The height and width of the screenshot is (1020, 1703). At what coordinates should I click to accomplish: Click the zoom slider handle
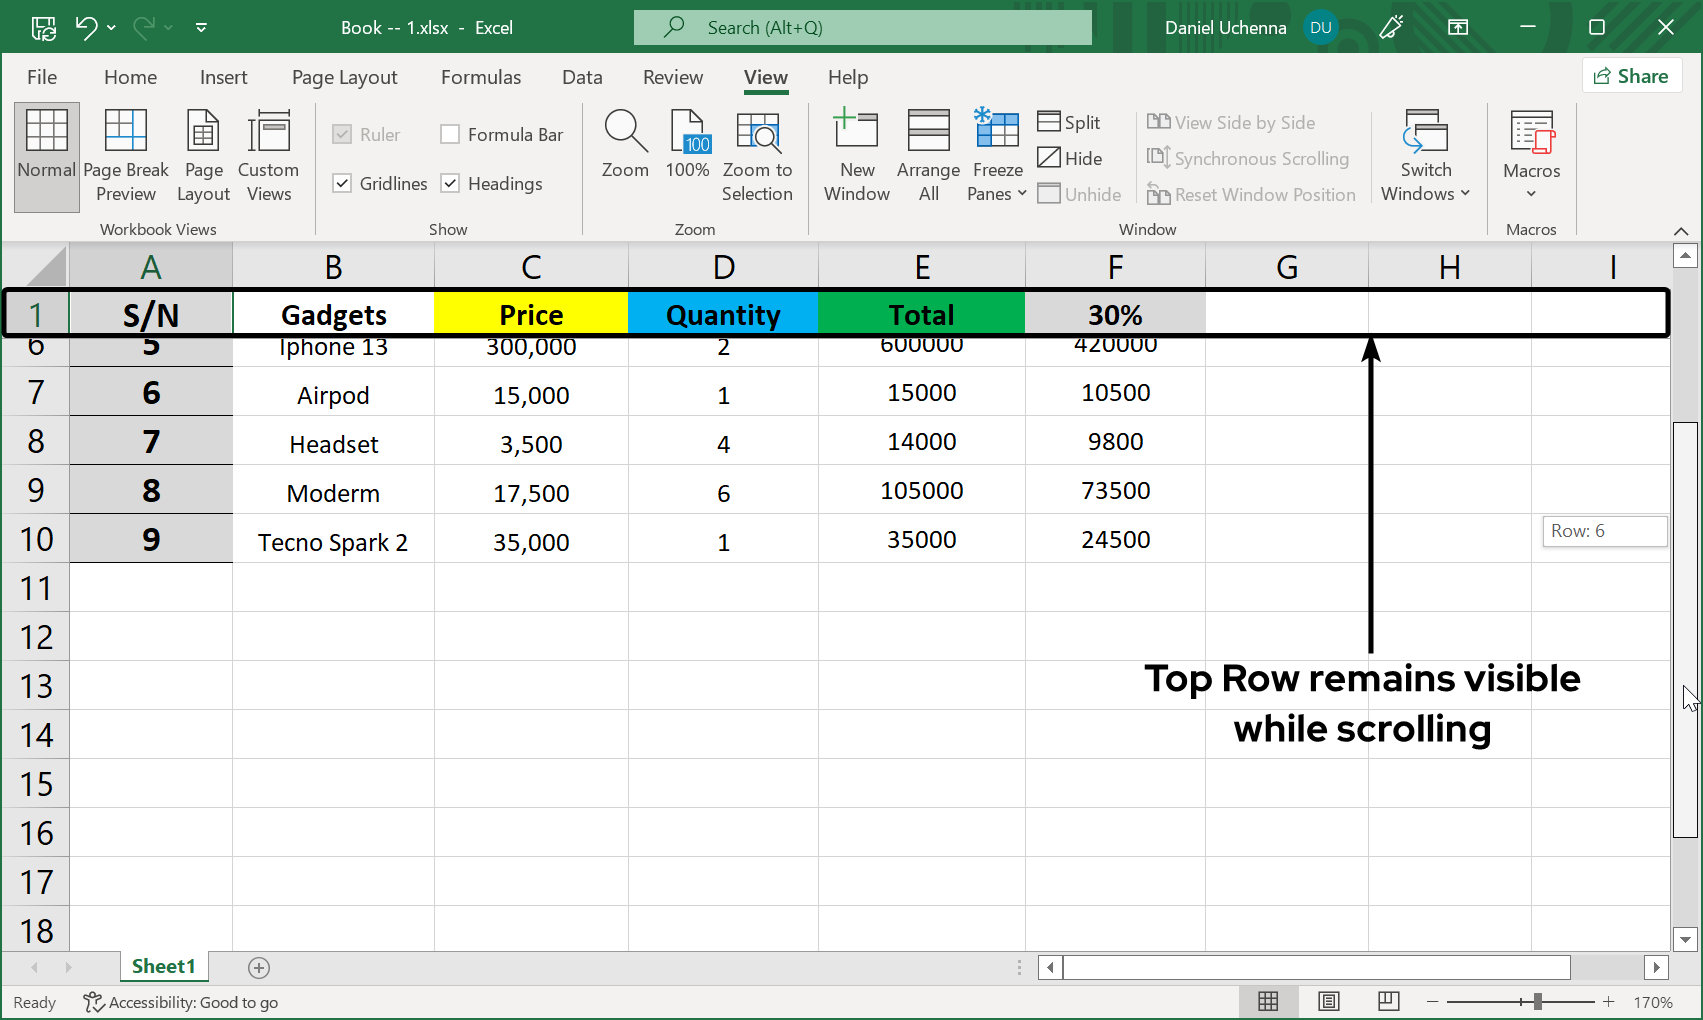tap(1537, 1002)
